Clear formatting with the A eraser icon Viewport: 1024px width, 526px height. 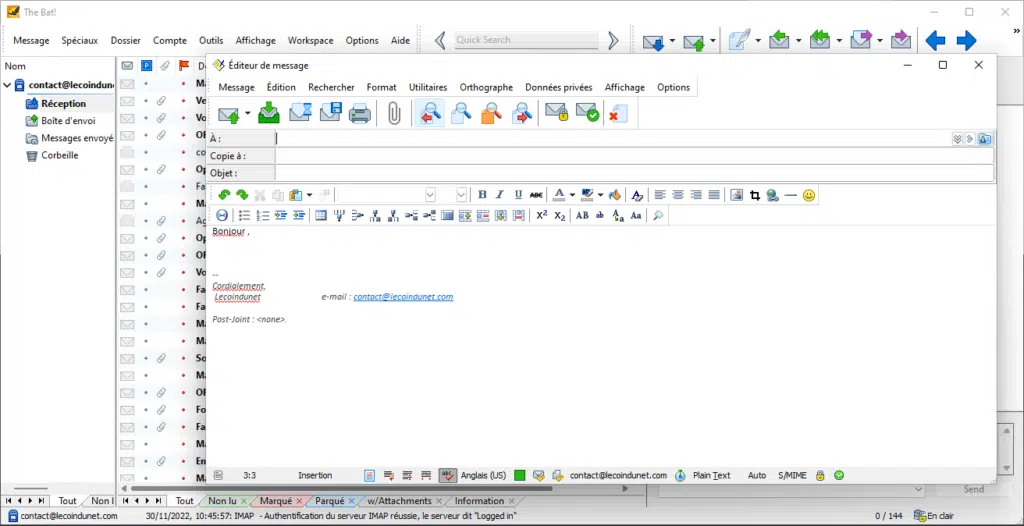click(x=637, y=195)
